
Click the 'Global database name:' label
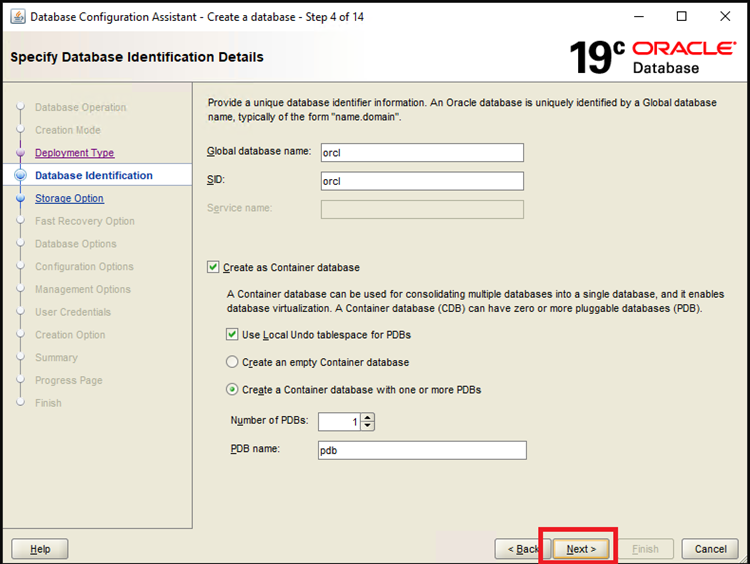(259, 151)
